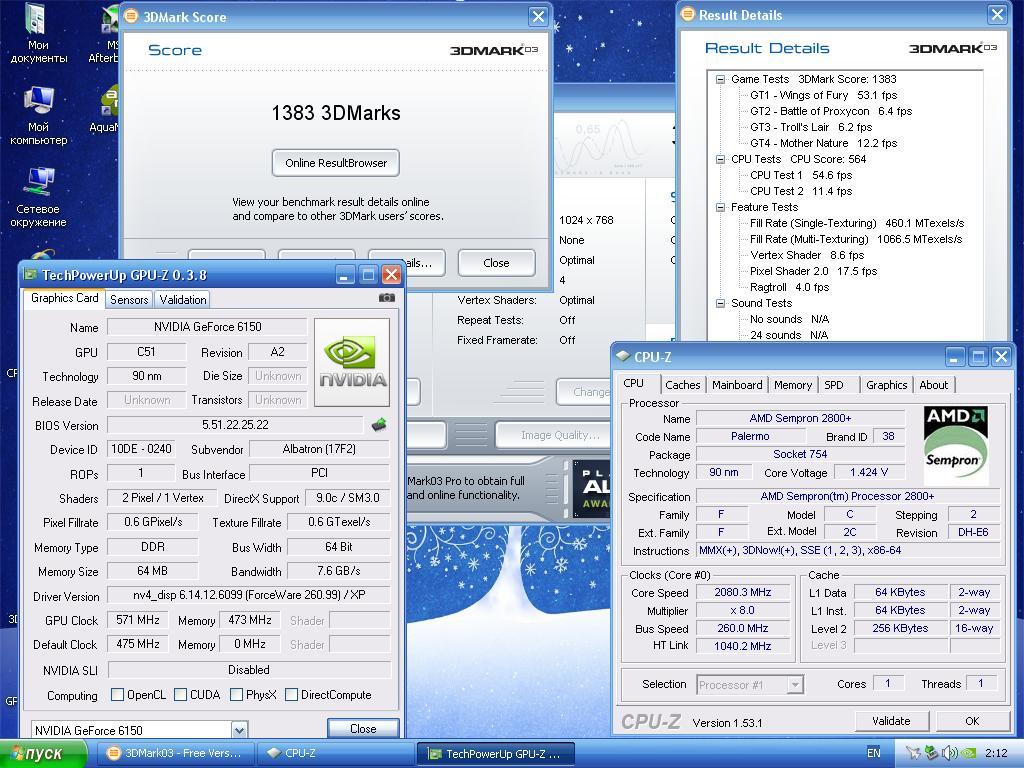Click the volume speaker tray icon
Image resolution: width=1024 pixels, height=768 pixels.
click(x=950, y=753)
